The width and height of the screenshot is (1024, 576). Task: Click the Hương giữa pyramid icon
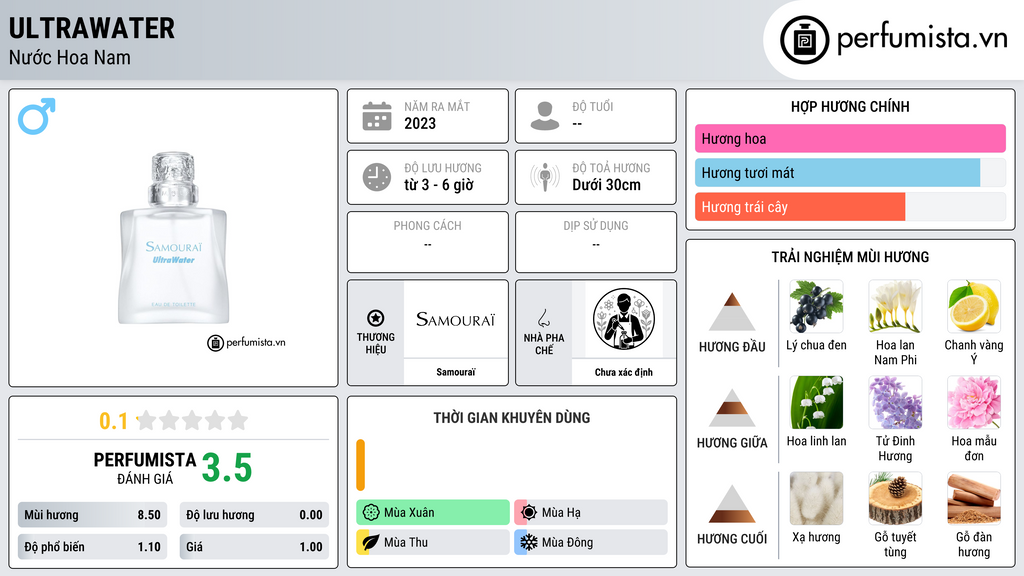(x=732, y=408)
